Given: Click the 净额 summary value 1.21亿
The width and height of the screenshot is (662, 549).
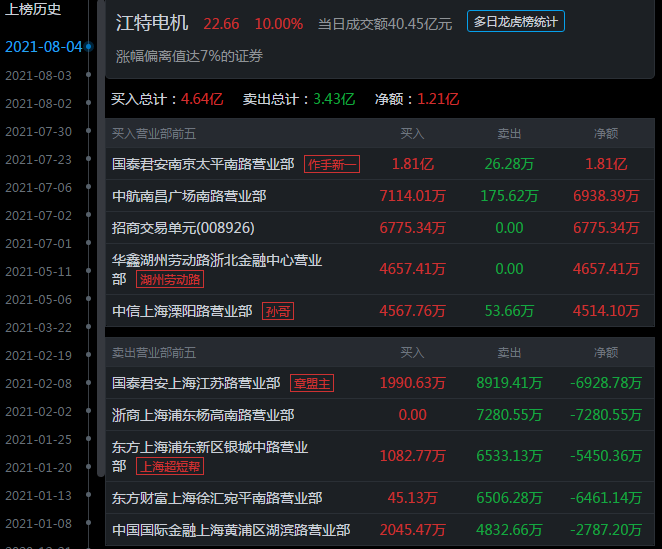Looking at the screenshot, I should coord(438,99).
